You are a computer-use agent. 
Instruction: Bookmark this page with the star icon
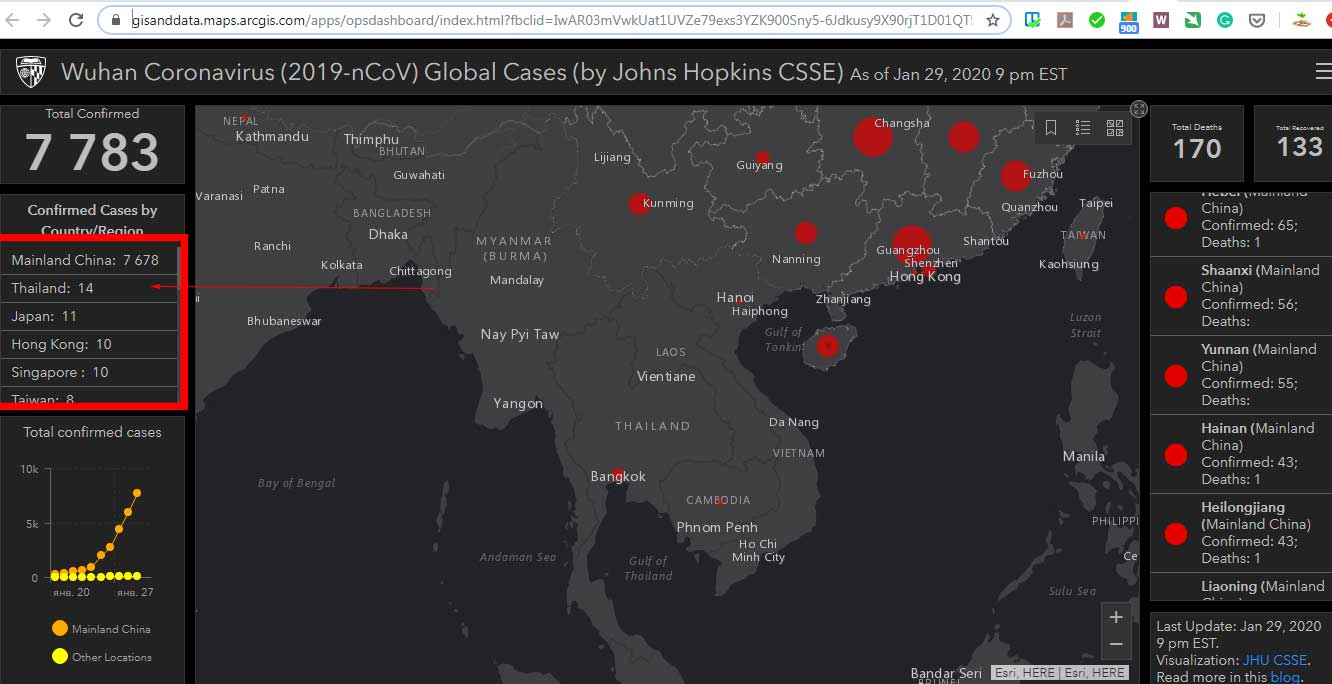click(993, 20)
